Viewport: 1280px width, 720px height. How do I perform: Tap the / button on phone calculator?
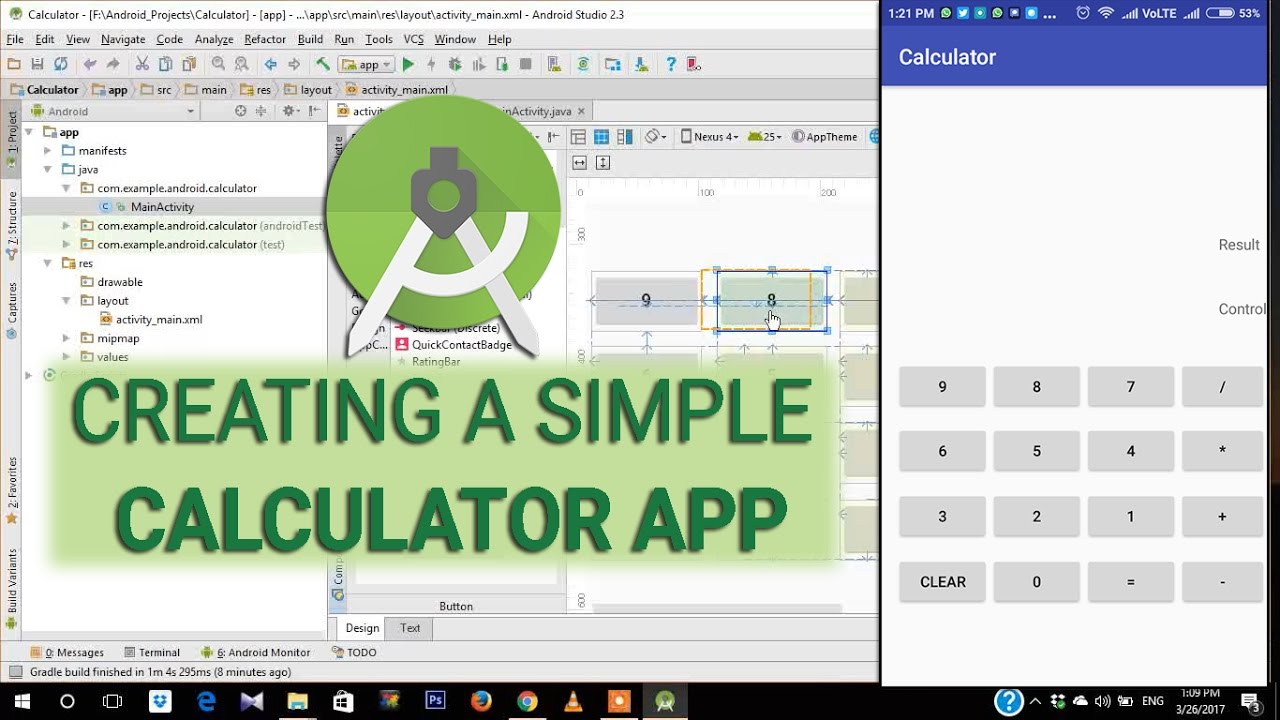(x=1222, y=387)
